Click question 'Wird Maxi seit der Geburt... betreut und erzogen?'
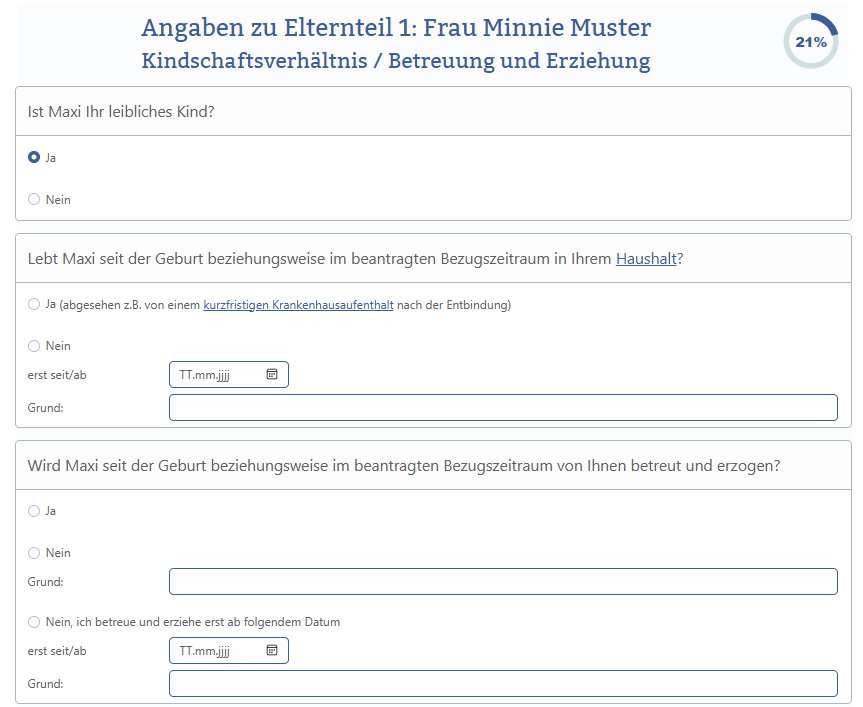The height and width of the screenshot is (707, 863). (x=404, y=466)
